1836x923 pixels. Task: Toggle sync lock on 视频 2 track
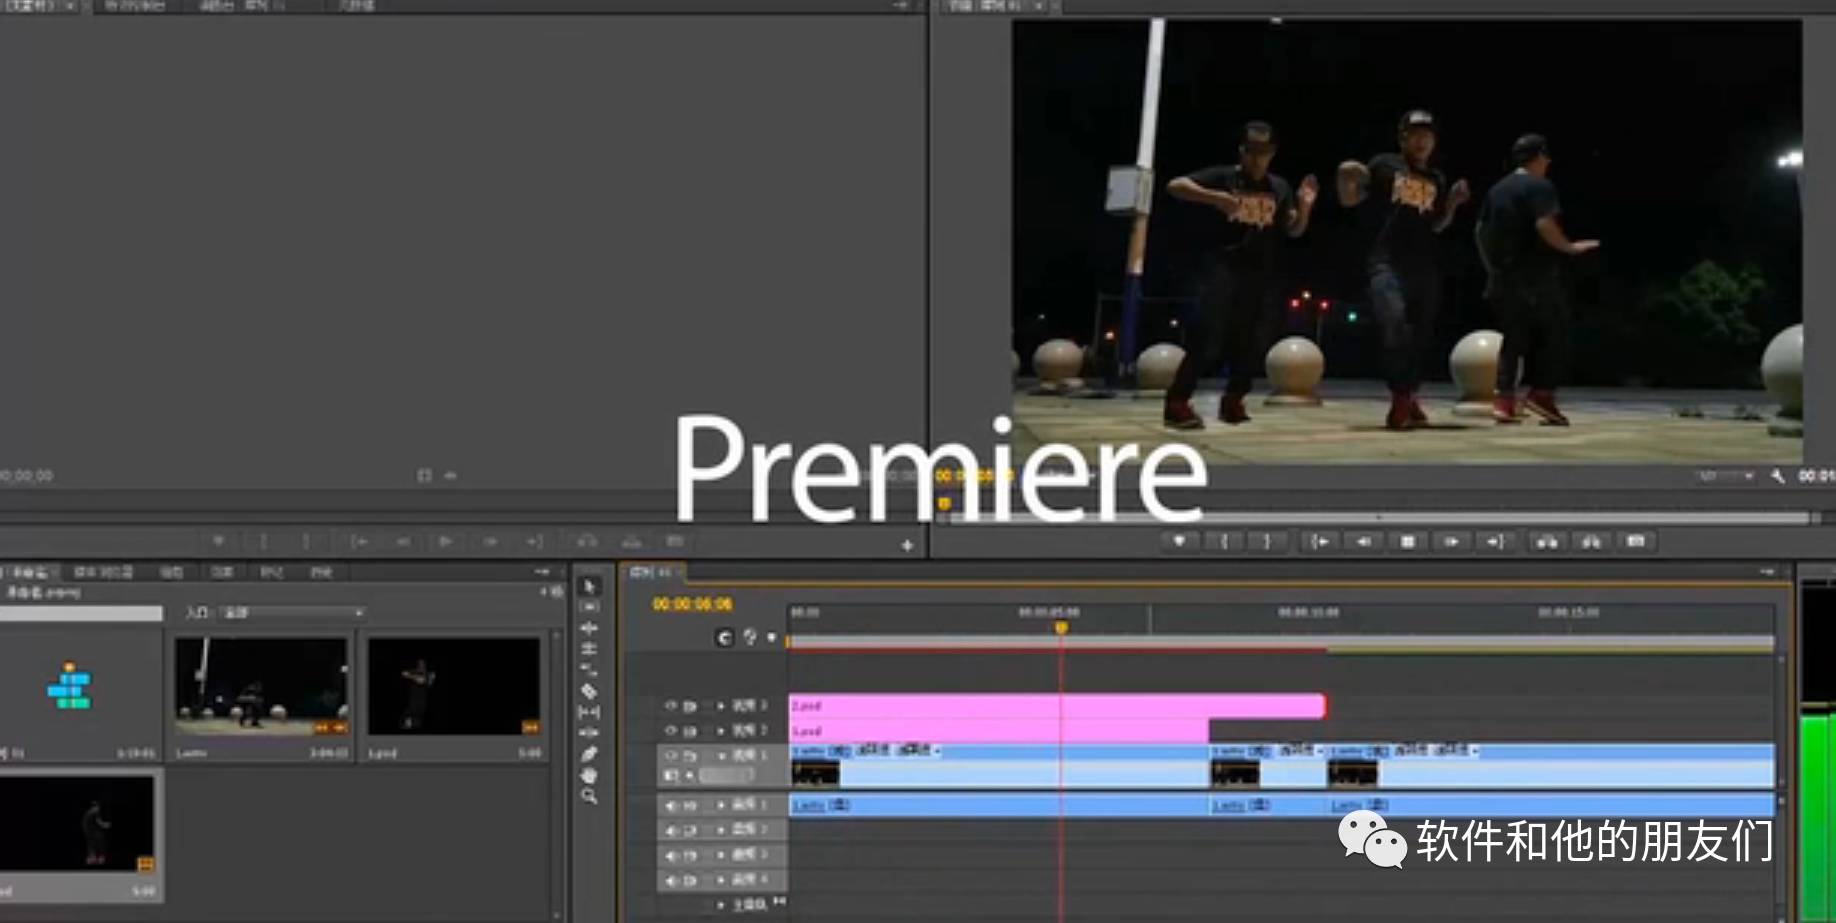(x=690, y=730)
